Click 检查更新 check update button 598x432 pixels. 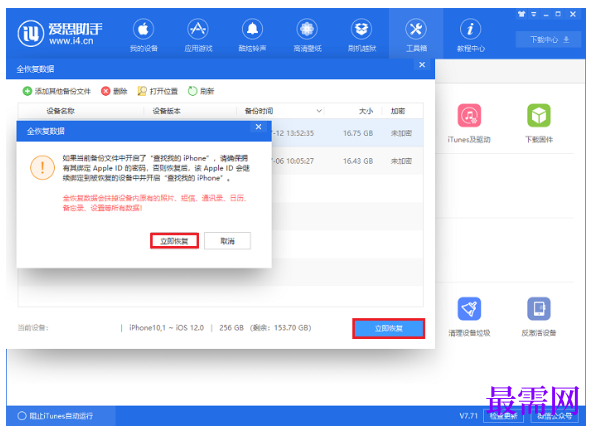coord(503,416)
